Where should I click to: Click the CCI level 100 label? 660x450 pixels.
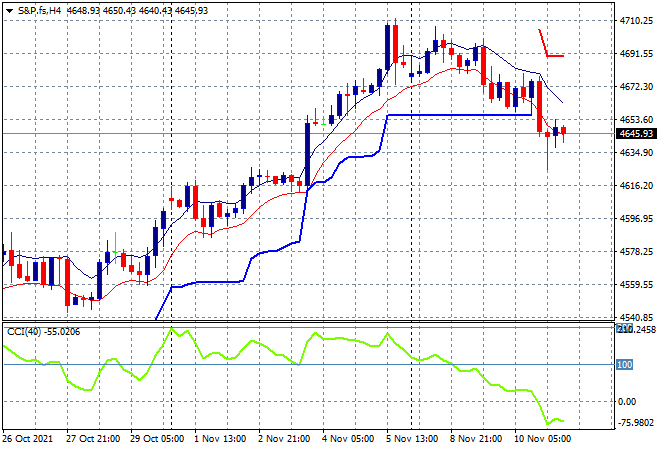click(624, 365)
